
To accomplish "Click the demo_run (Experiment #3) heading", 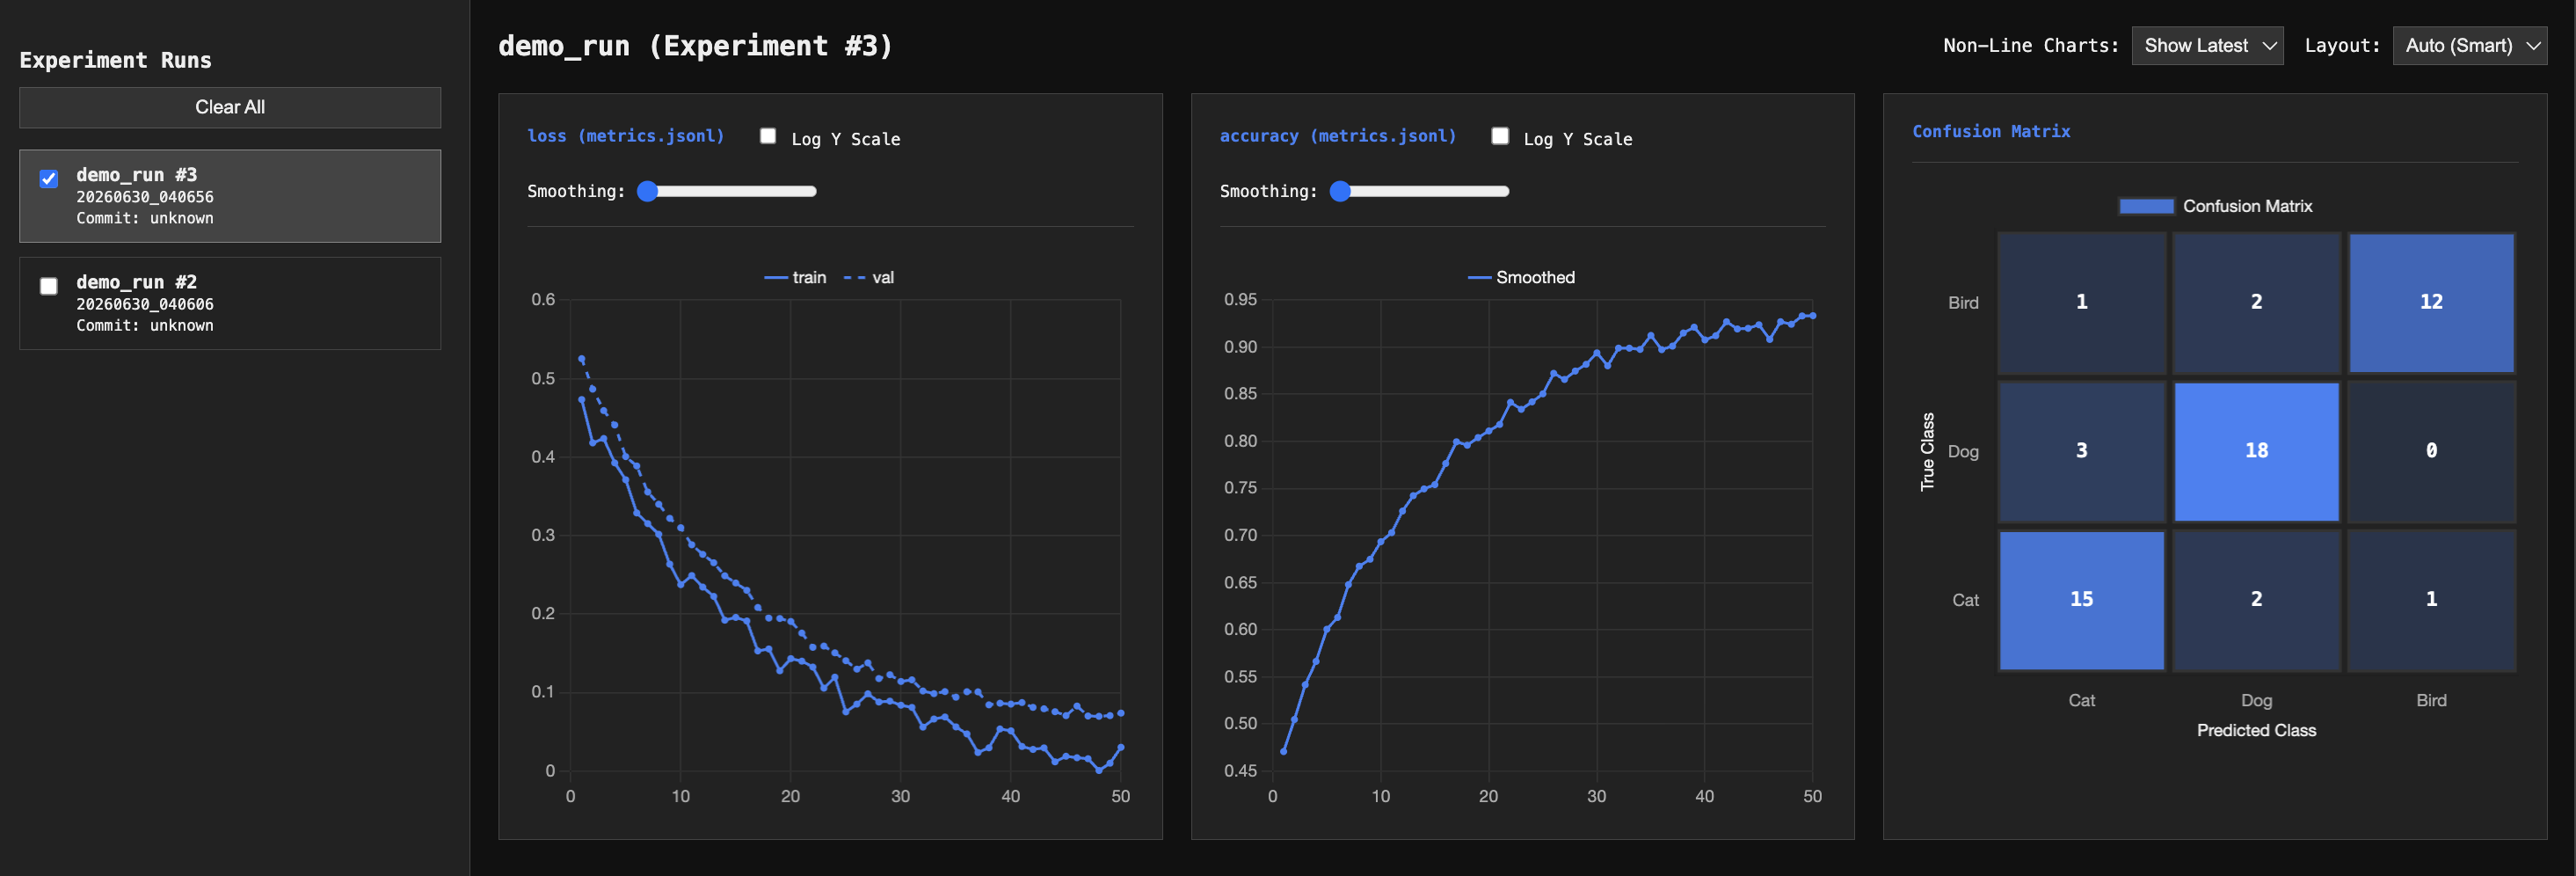I will [x=695, y=46].
